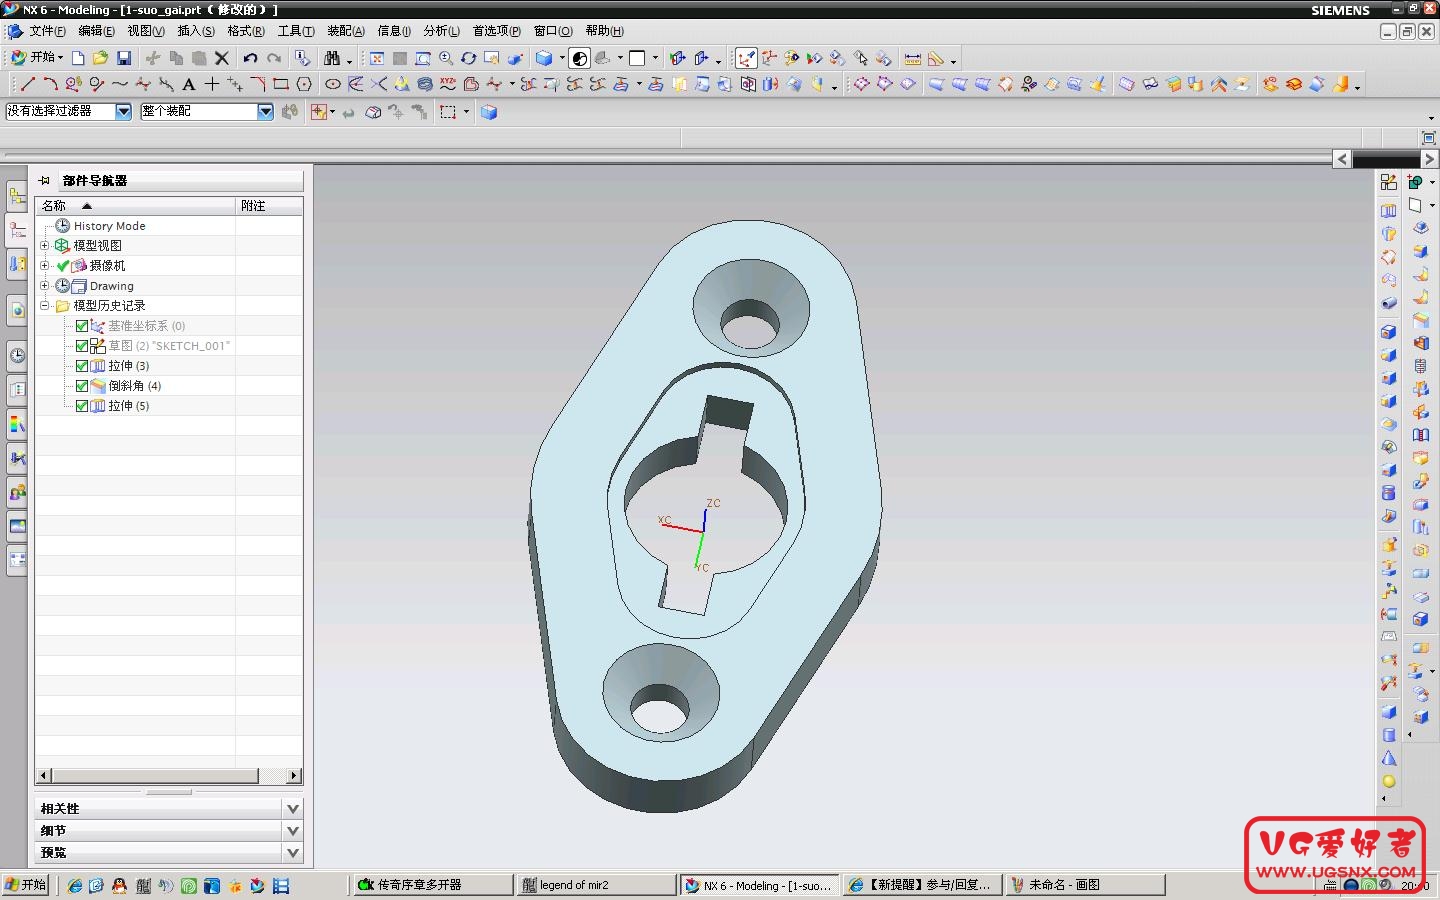This screenshot has width=1440, height=900.
Task: Click the Zoom magnifier icon
Action: (446, 58)
